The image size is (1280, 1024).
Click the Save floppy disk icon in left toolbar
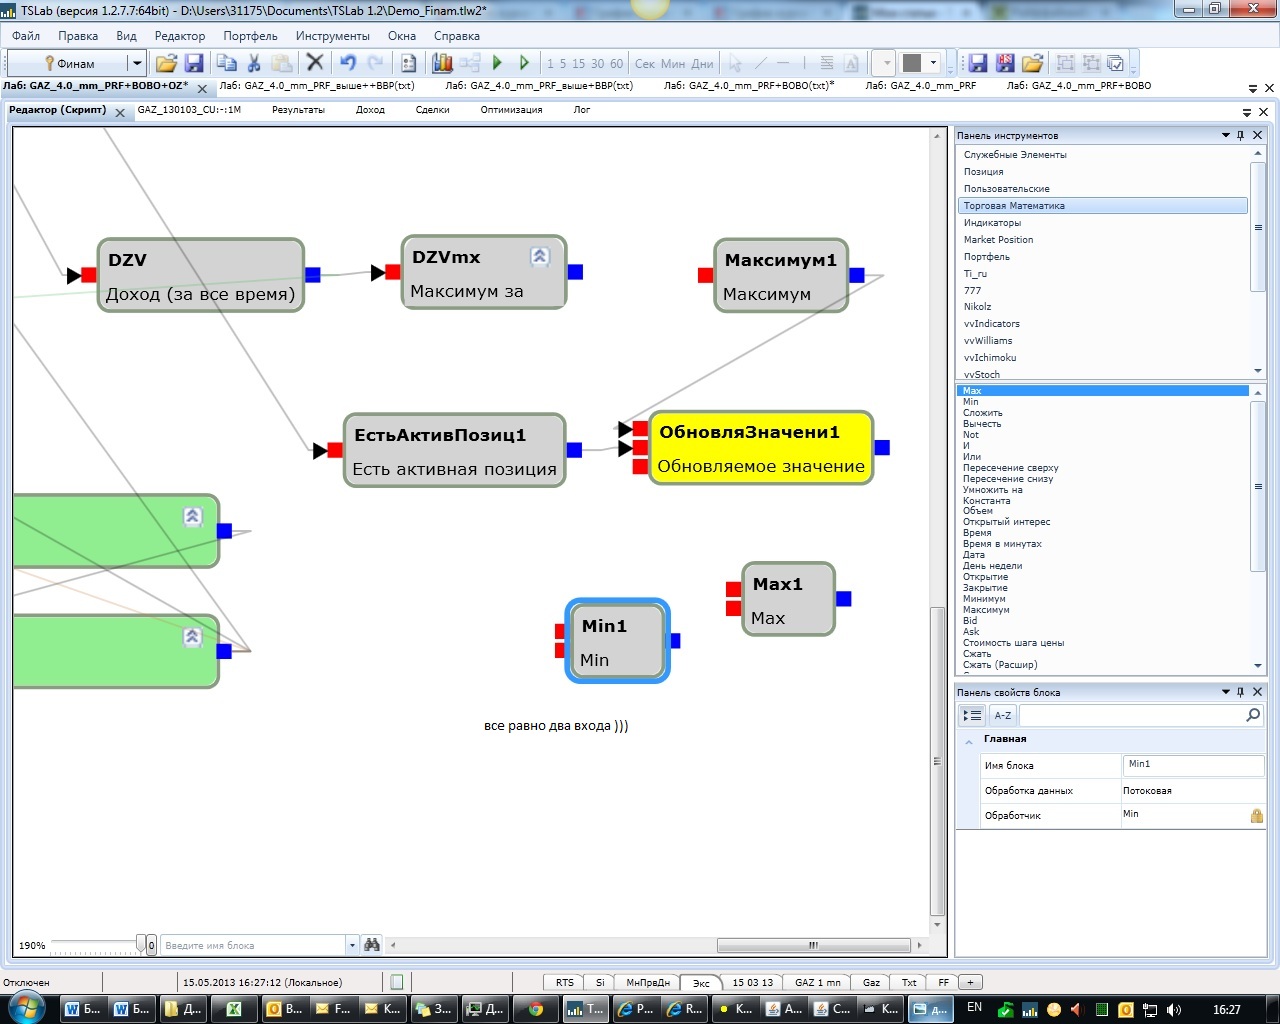coord(194,63)
